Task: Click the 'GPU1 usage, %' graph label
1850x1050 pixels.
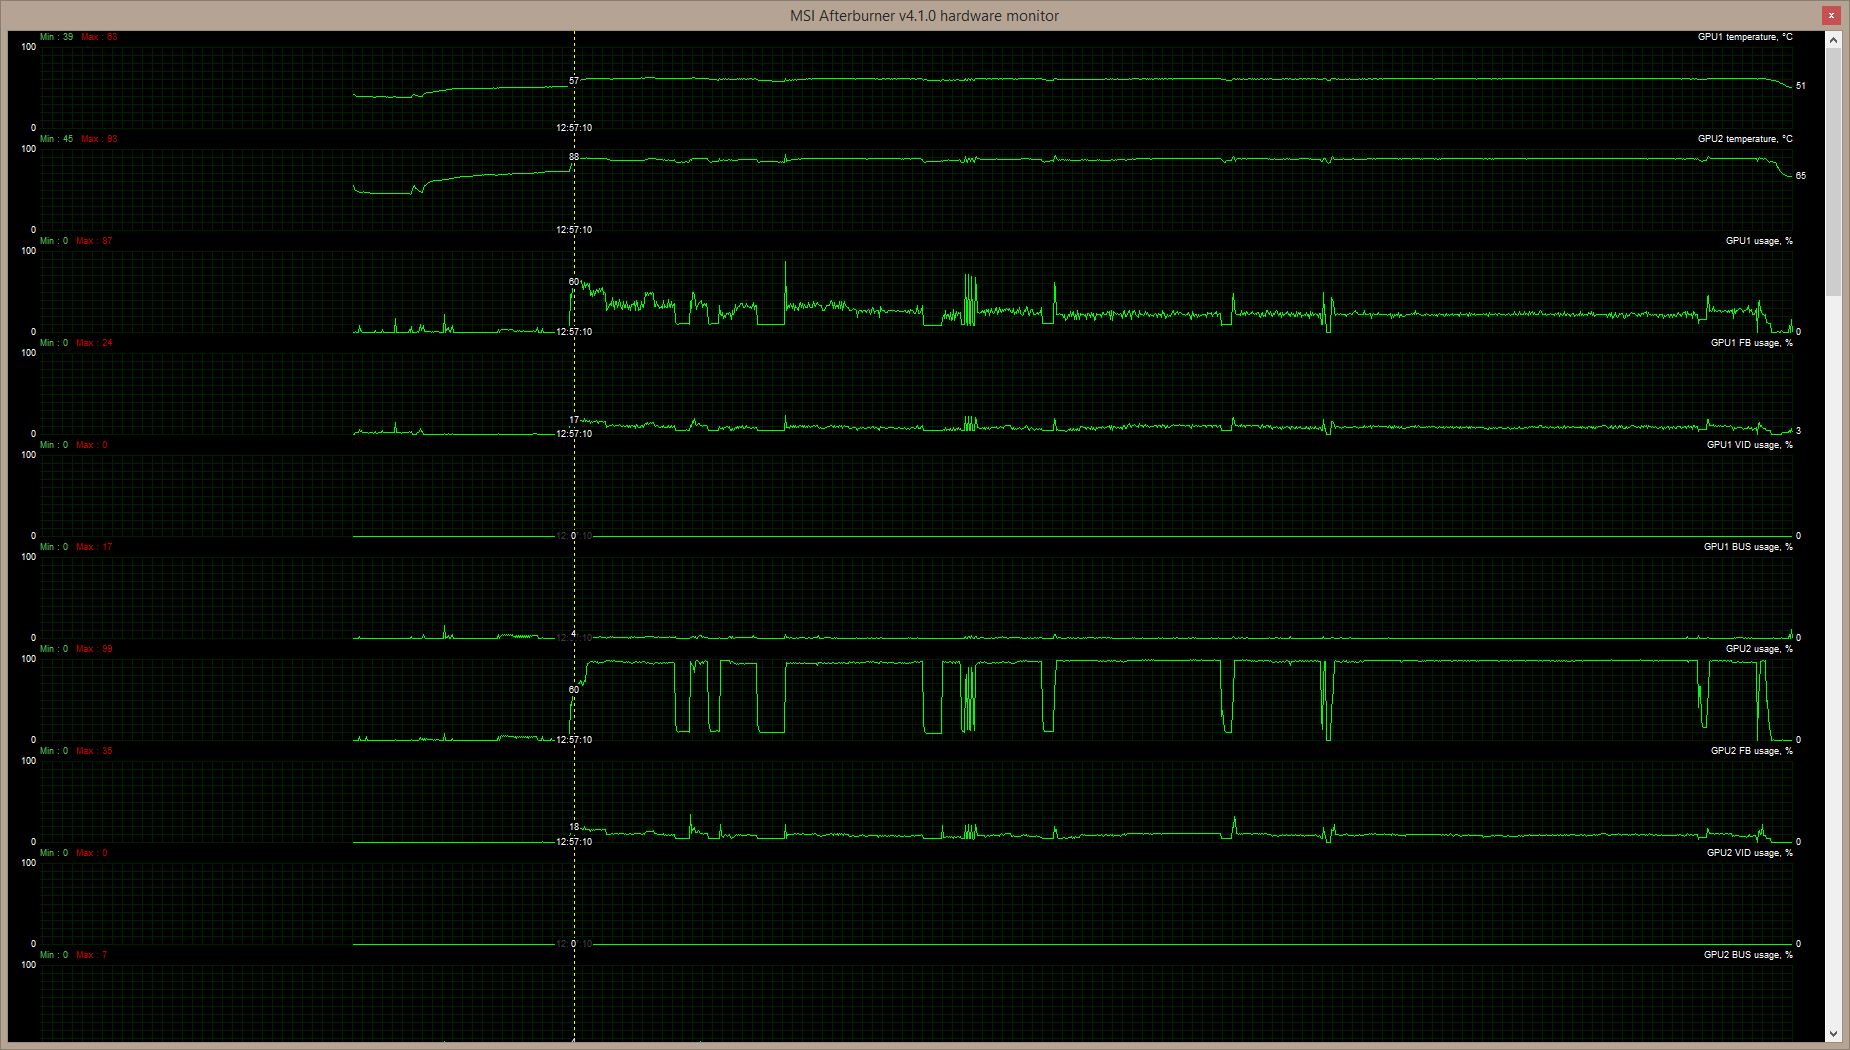Action: click(1759, 241)
